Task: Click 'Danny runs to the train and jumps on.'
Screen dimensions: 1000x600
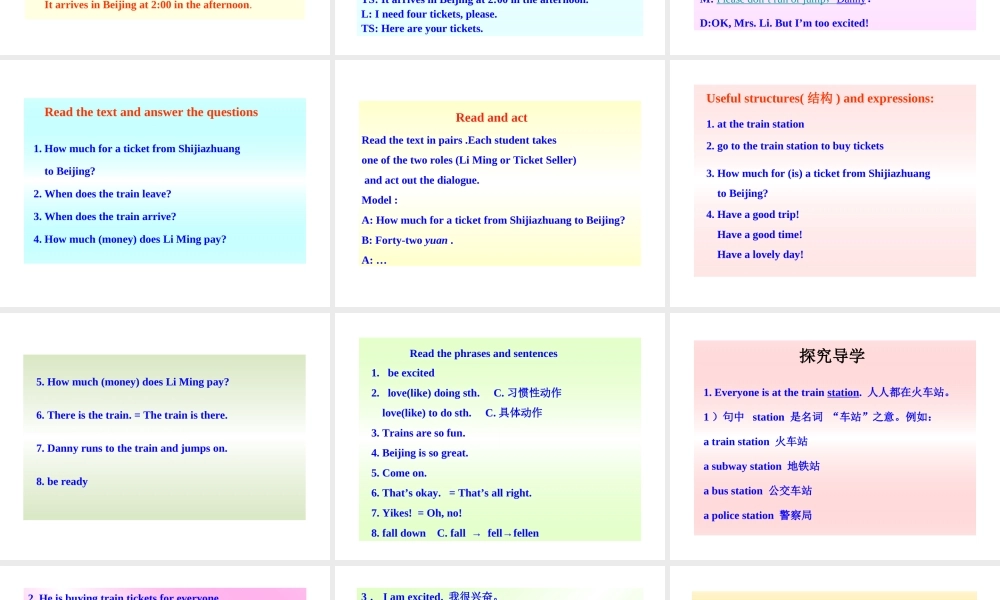Action: 132,448
